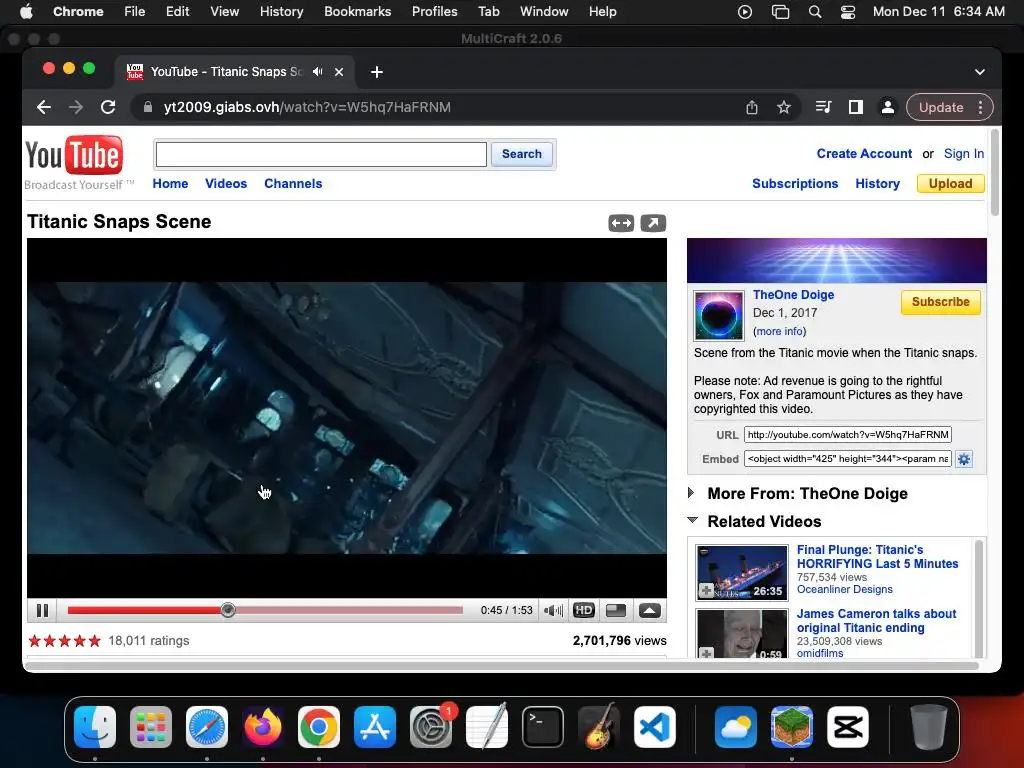Viewport: 1024px width, 768px height.
Task: Open the player's pop-up menu arrow
Action: (x=649, y=610)
